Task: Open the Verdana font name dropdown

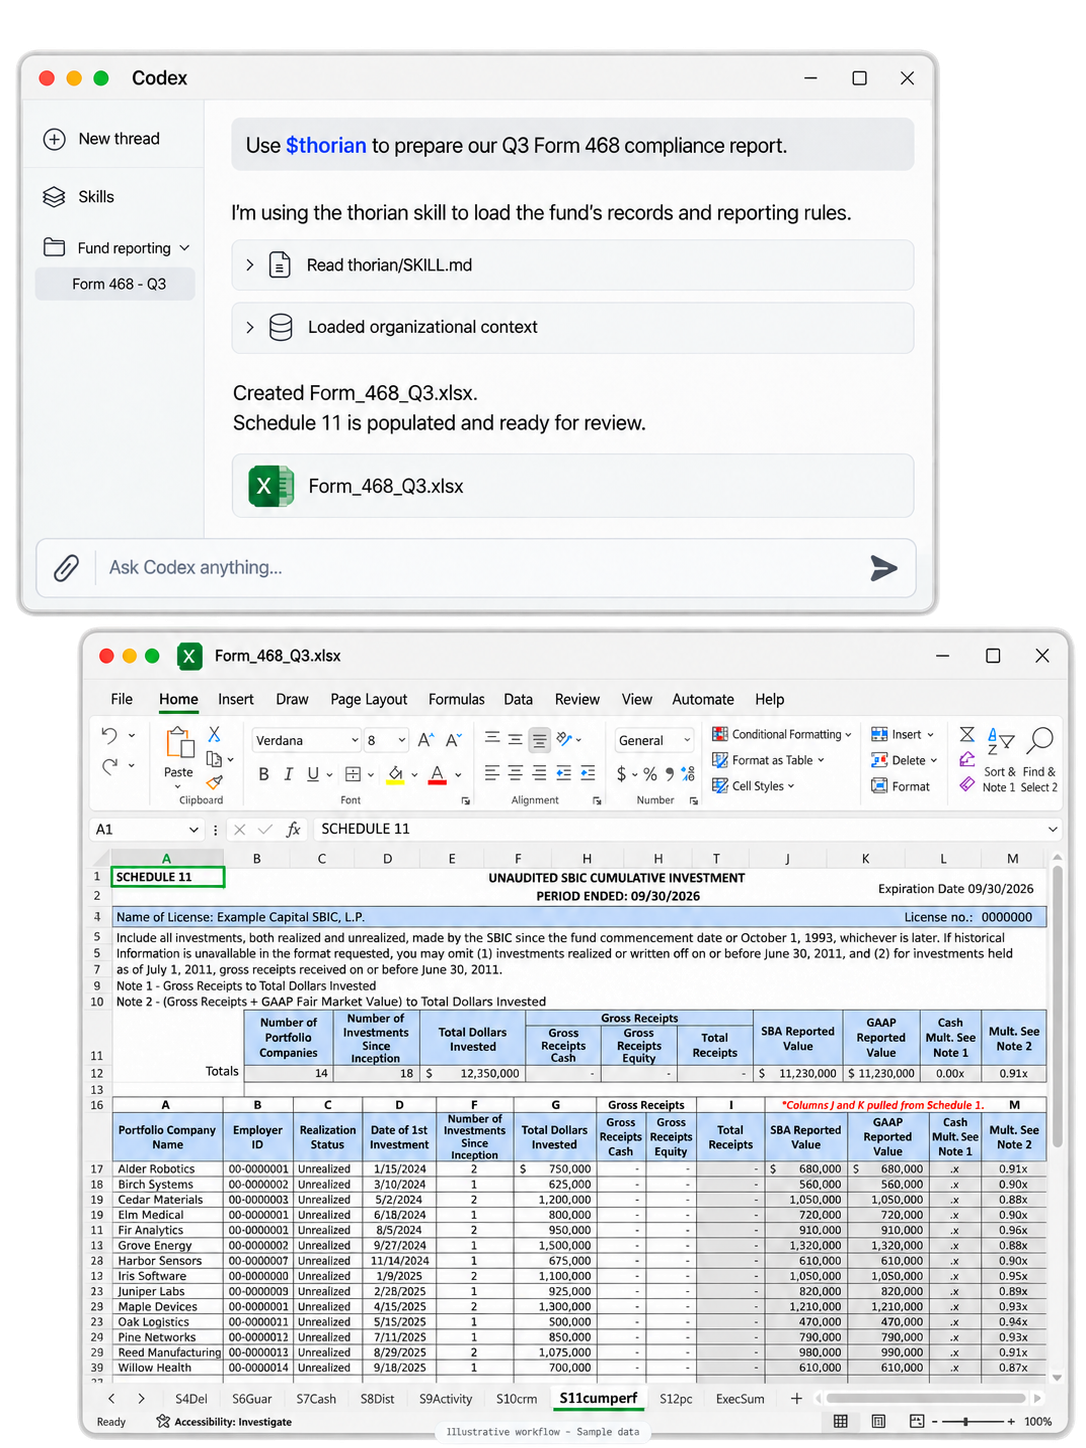Action: pos(354,741)
